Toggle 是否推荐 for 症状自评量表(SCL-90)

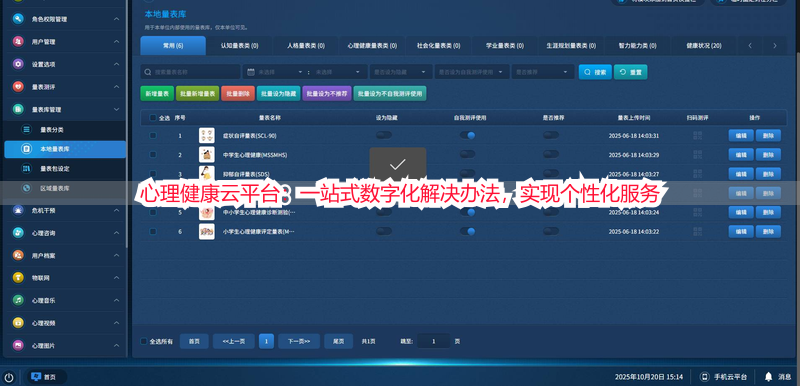551,135
